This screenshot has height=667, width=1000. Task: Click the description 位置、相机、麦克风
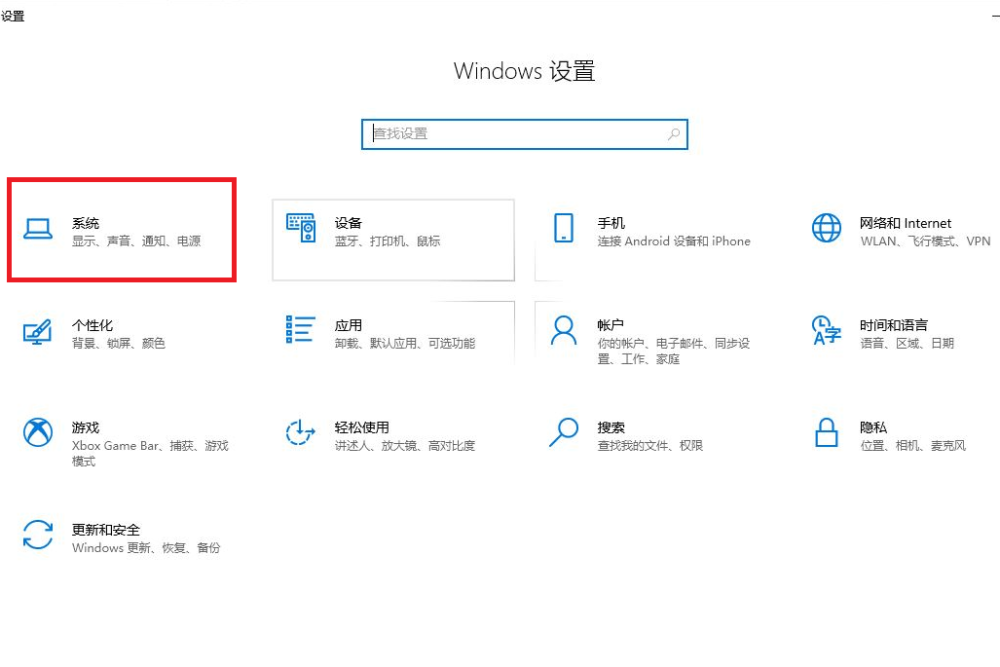(x=913, y=446)
